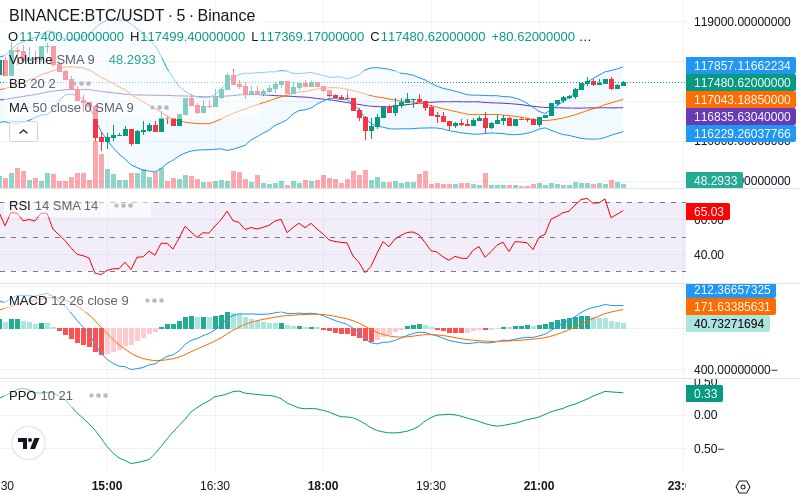Screen dimensions: 800x500
Task: Select the Volume SMA 9 legend label
Action: click(x=52, y=60)
